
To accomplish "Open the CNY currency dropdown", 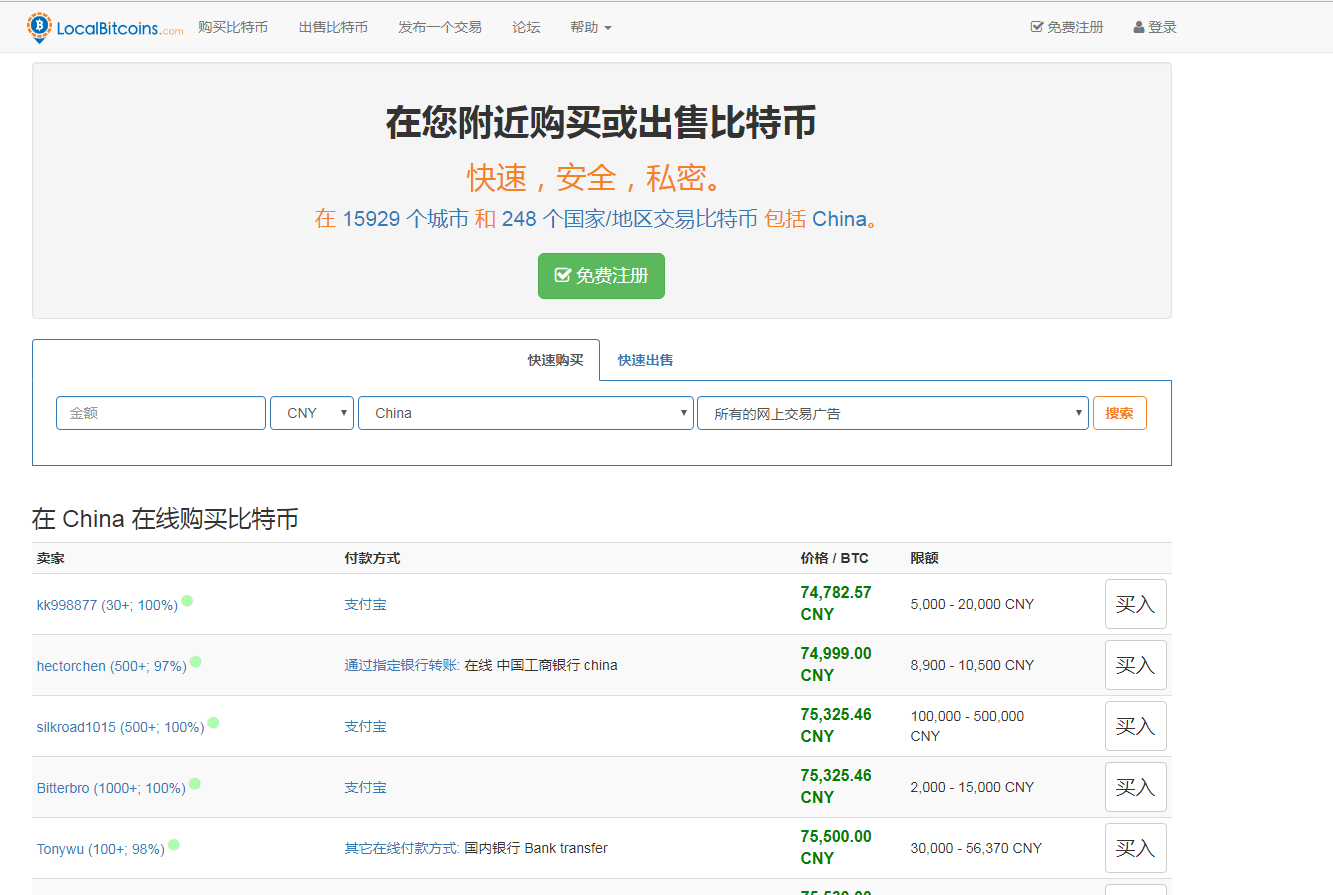I will tap(311, 412).
